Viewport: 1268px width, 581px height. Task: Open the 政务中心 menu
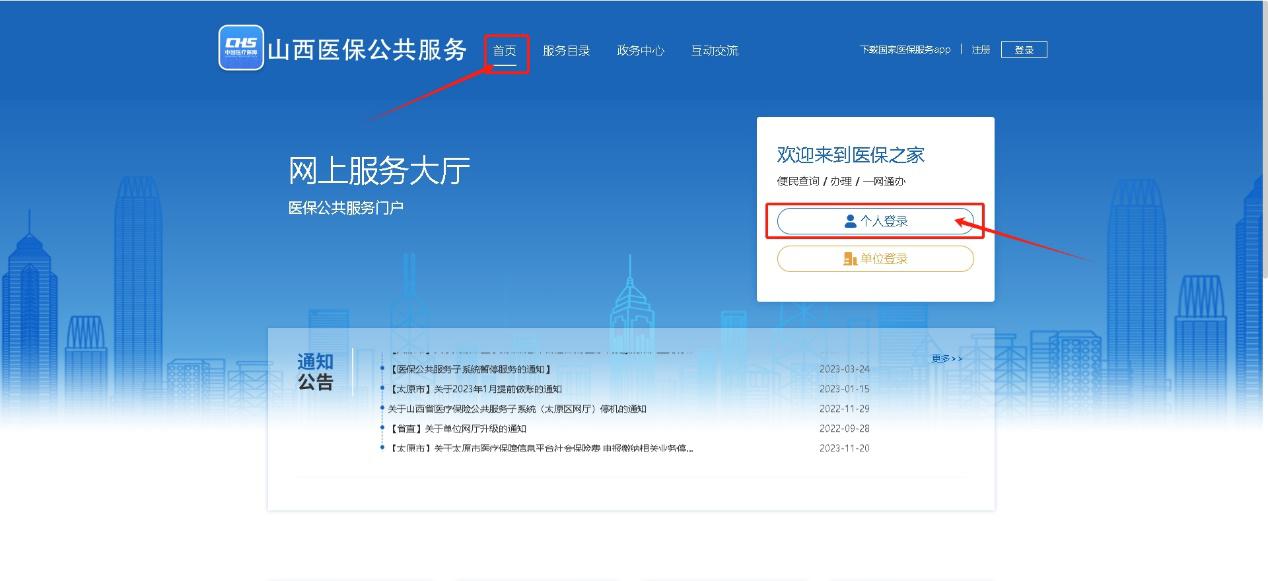[639, 50]
